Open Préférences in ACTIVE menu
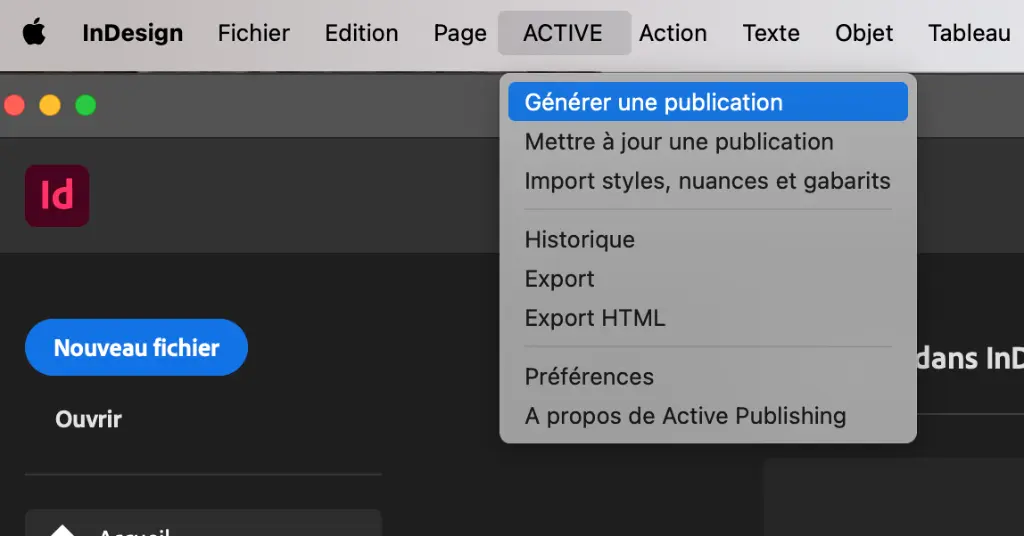Image resolution: width=1024 pixels, height=536 pixels. (x=708, y=377)
